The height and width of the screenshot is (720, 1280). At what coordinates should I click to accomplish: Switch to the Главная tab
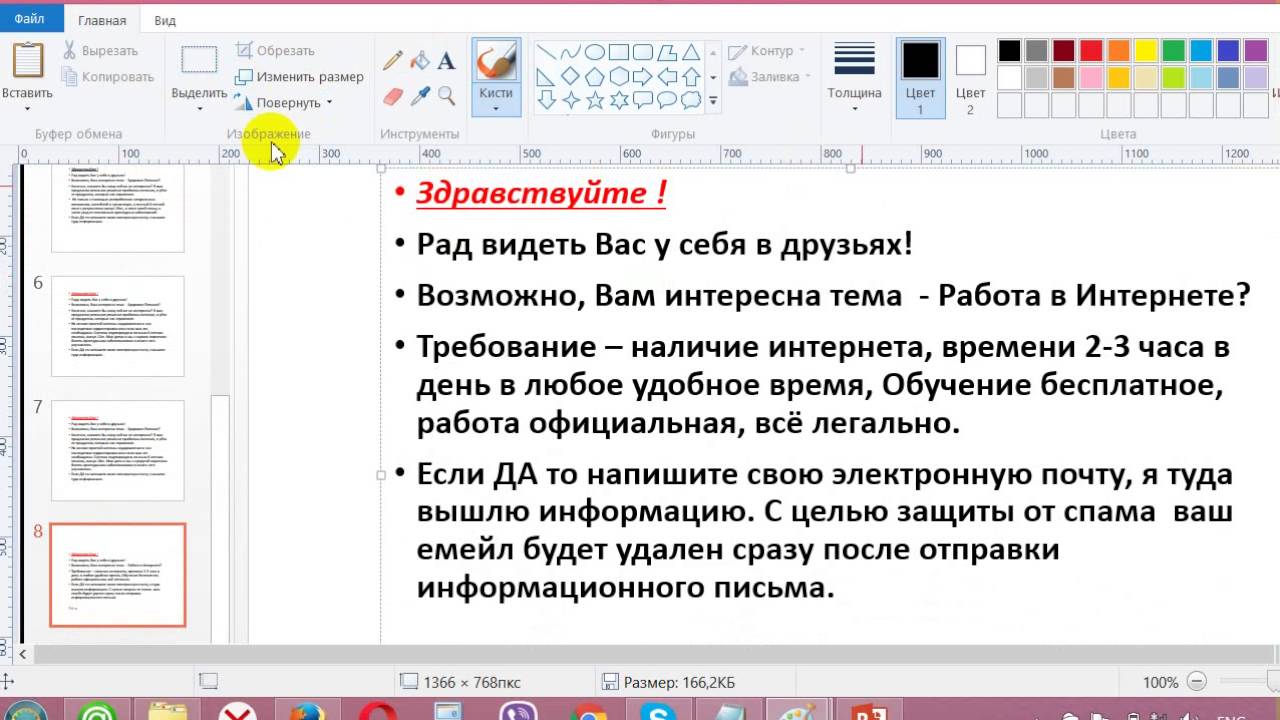pyautogui.click(x=101, y=20)
